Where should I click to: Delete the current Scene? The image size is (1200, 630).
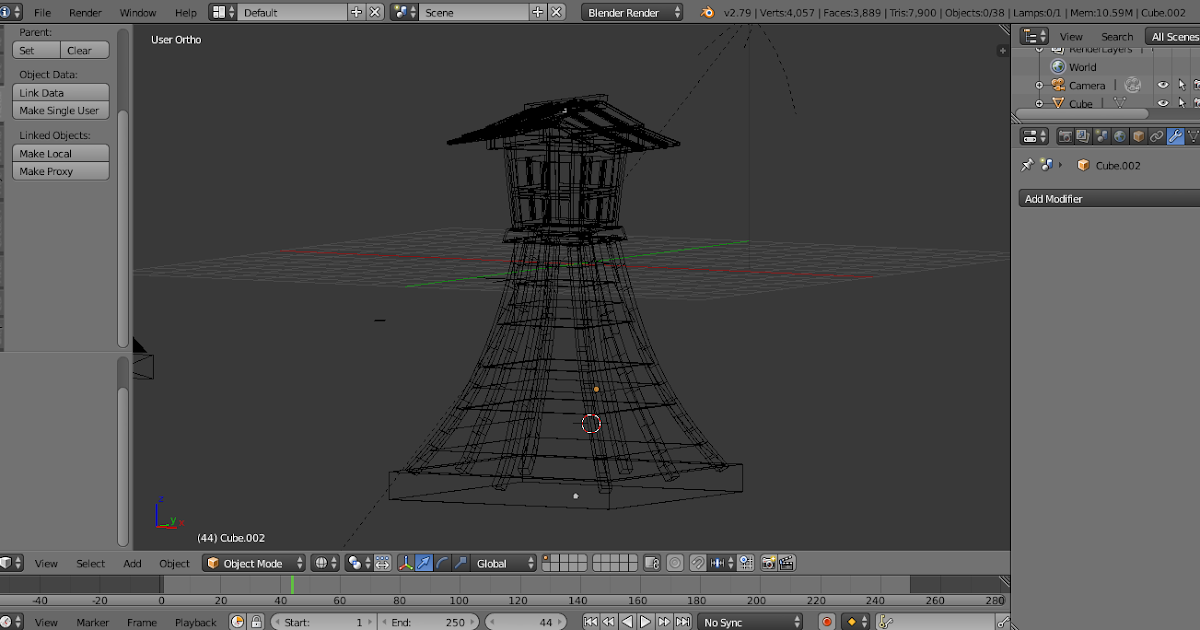(x=557, y=13)
